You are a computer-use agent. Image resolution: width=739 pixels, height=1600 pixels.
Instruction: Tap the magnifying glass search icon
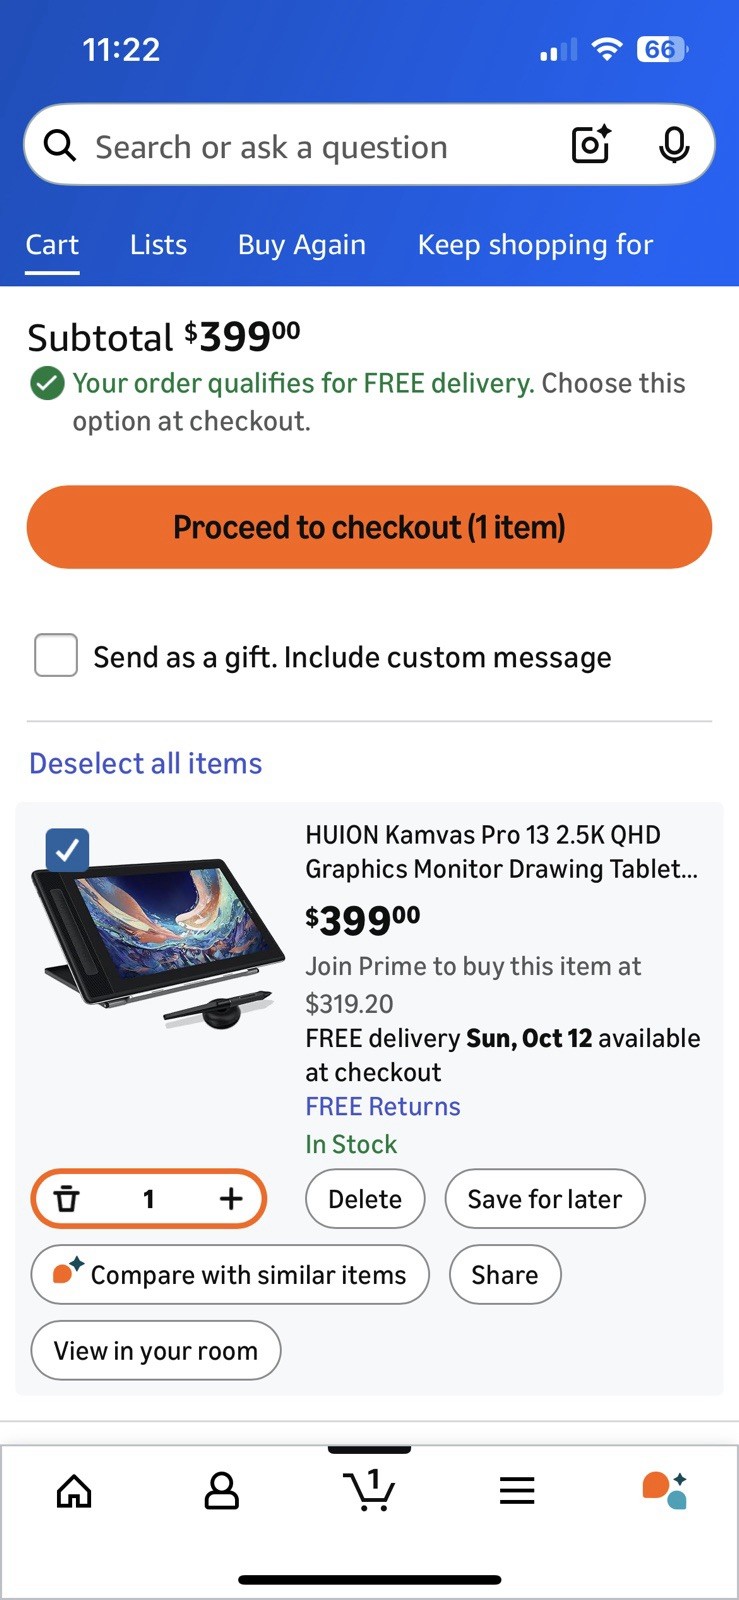(x=60, y=146)
